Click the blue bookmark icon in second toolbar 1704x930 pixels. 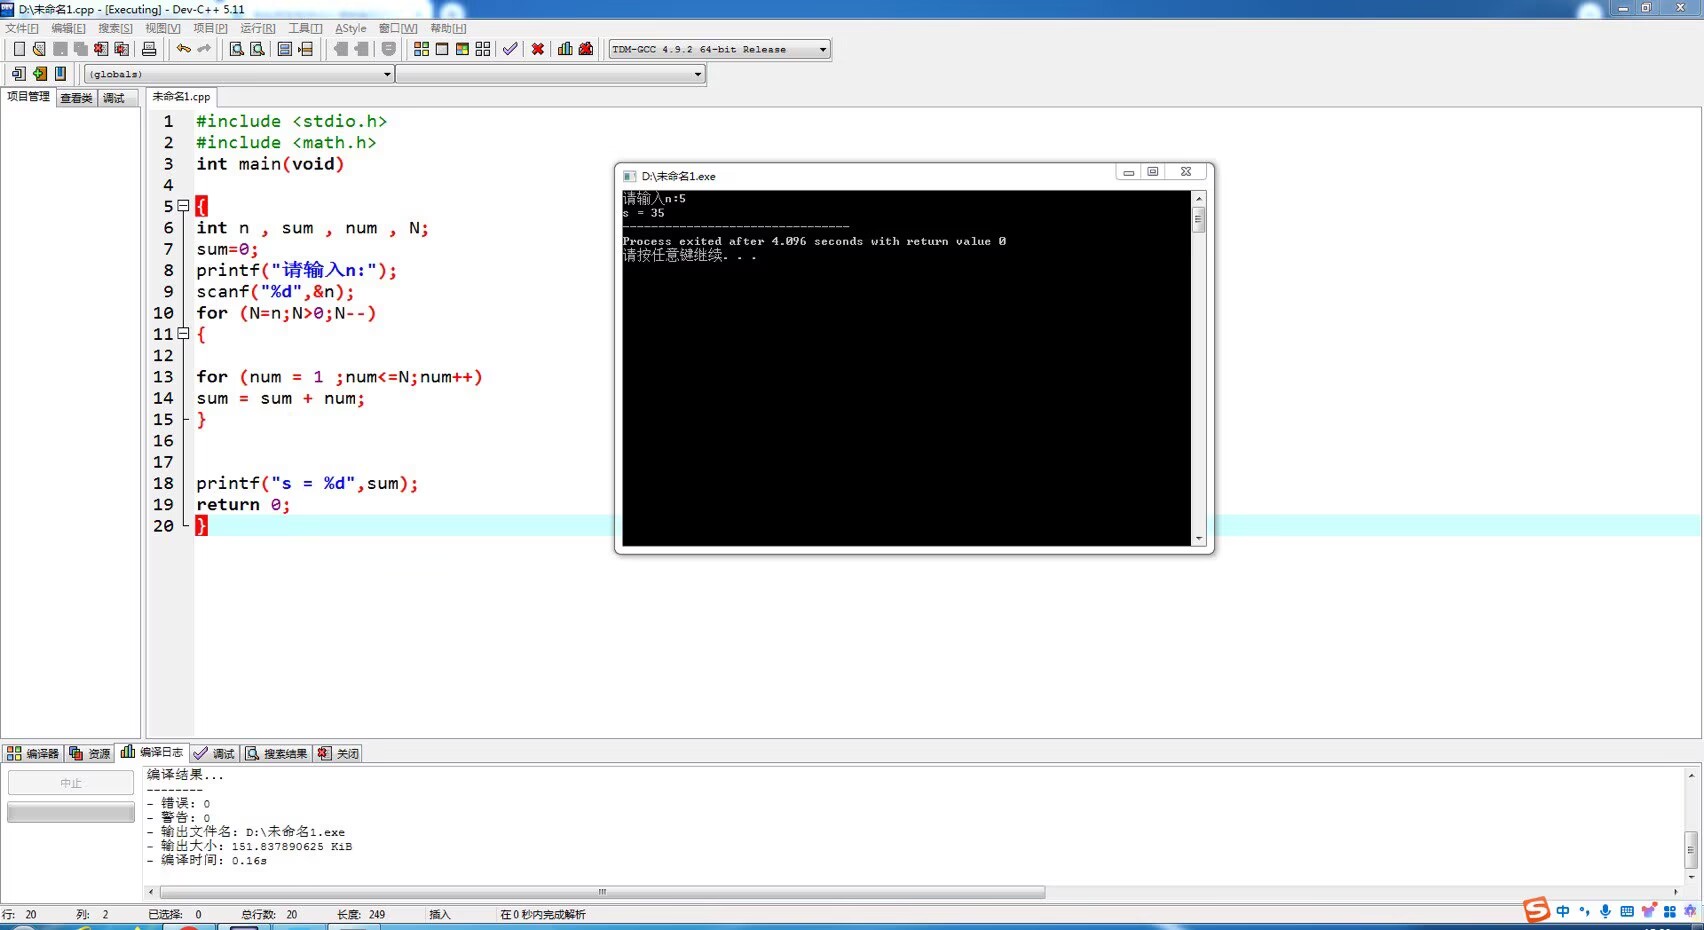60,74
